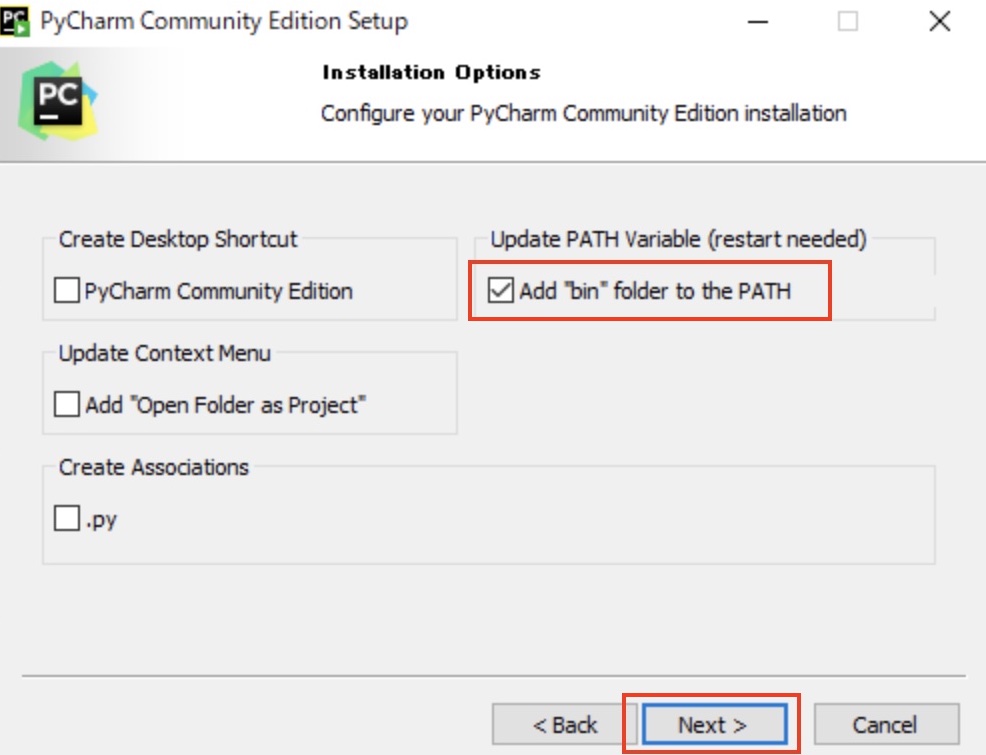This screenshot has height=755, width=986.
Task: Click the "Installation Options" heading
Action: click(431, 72)
